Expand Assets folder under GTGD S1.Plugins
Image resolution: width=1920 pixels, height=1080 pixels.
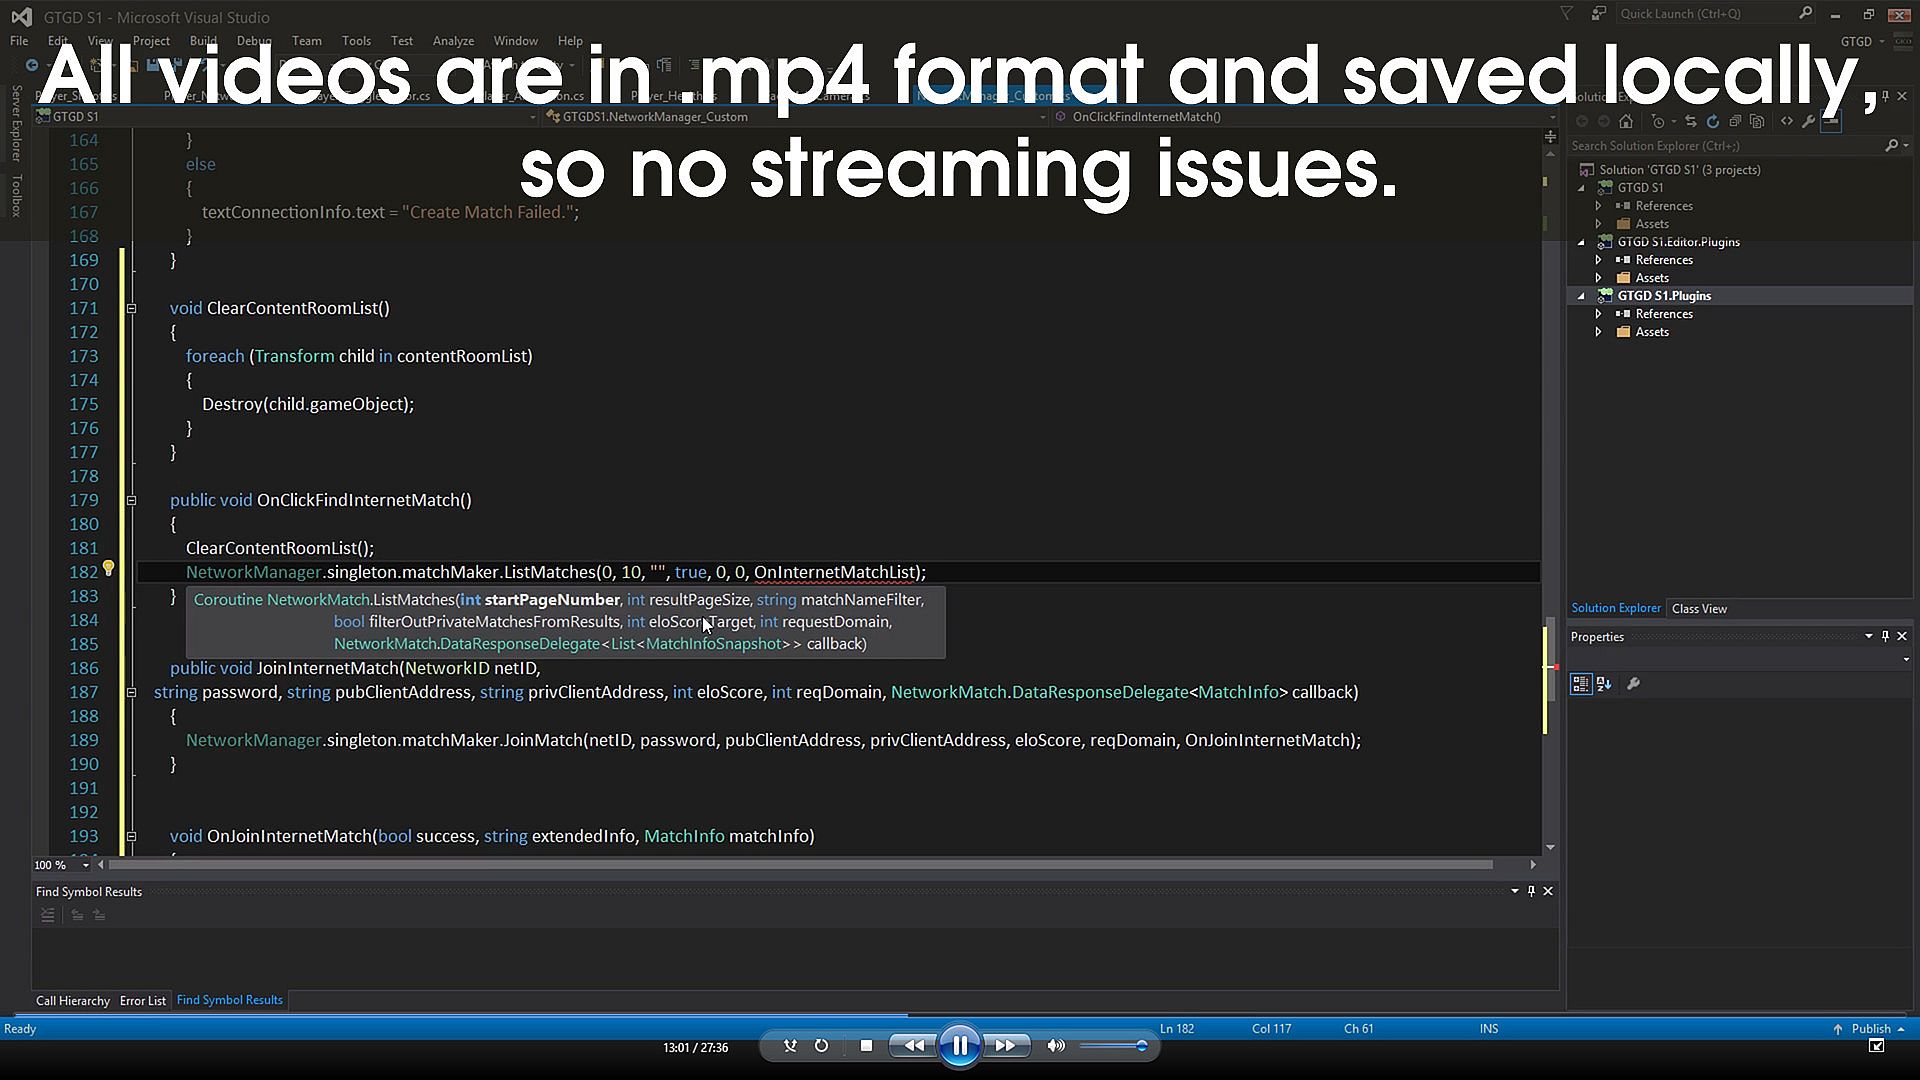1598,332
